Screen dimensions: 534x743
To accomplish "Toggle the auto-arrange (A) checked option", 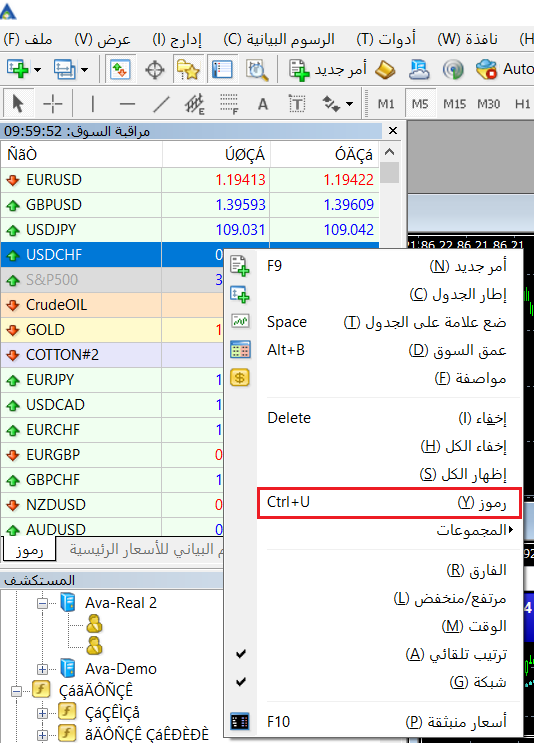I will click(390, 654).
